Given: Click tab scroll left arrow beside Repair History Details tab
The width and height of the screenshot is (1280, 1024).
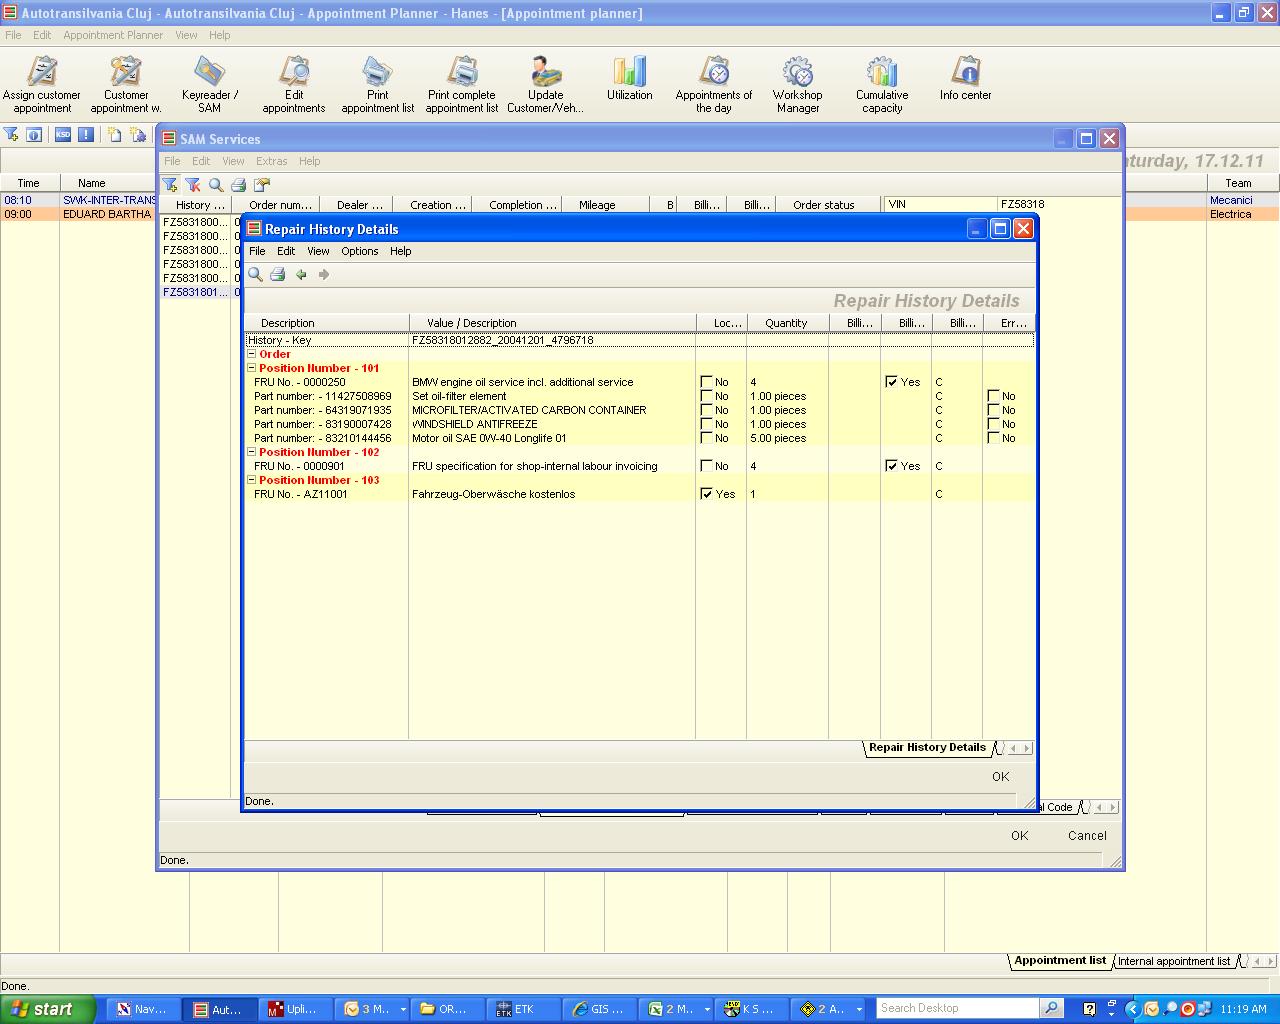Looking at the screenshot, I should [x=1013, y=748].
